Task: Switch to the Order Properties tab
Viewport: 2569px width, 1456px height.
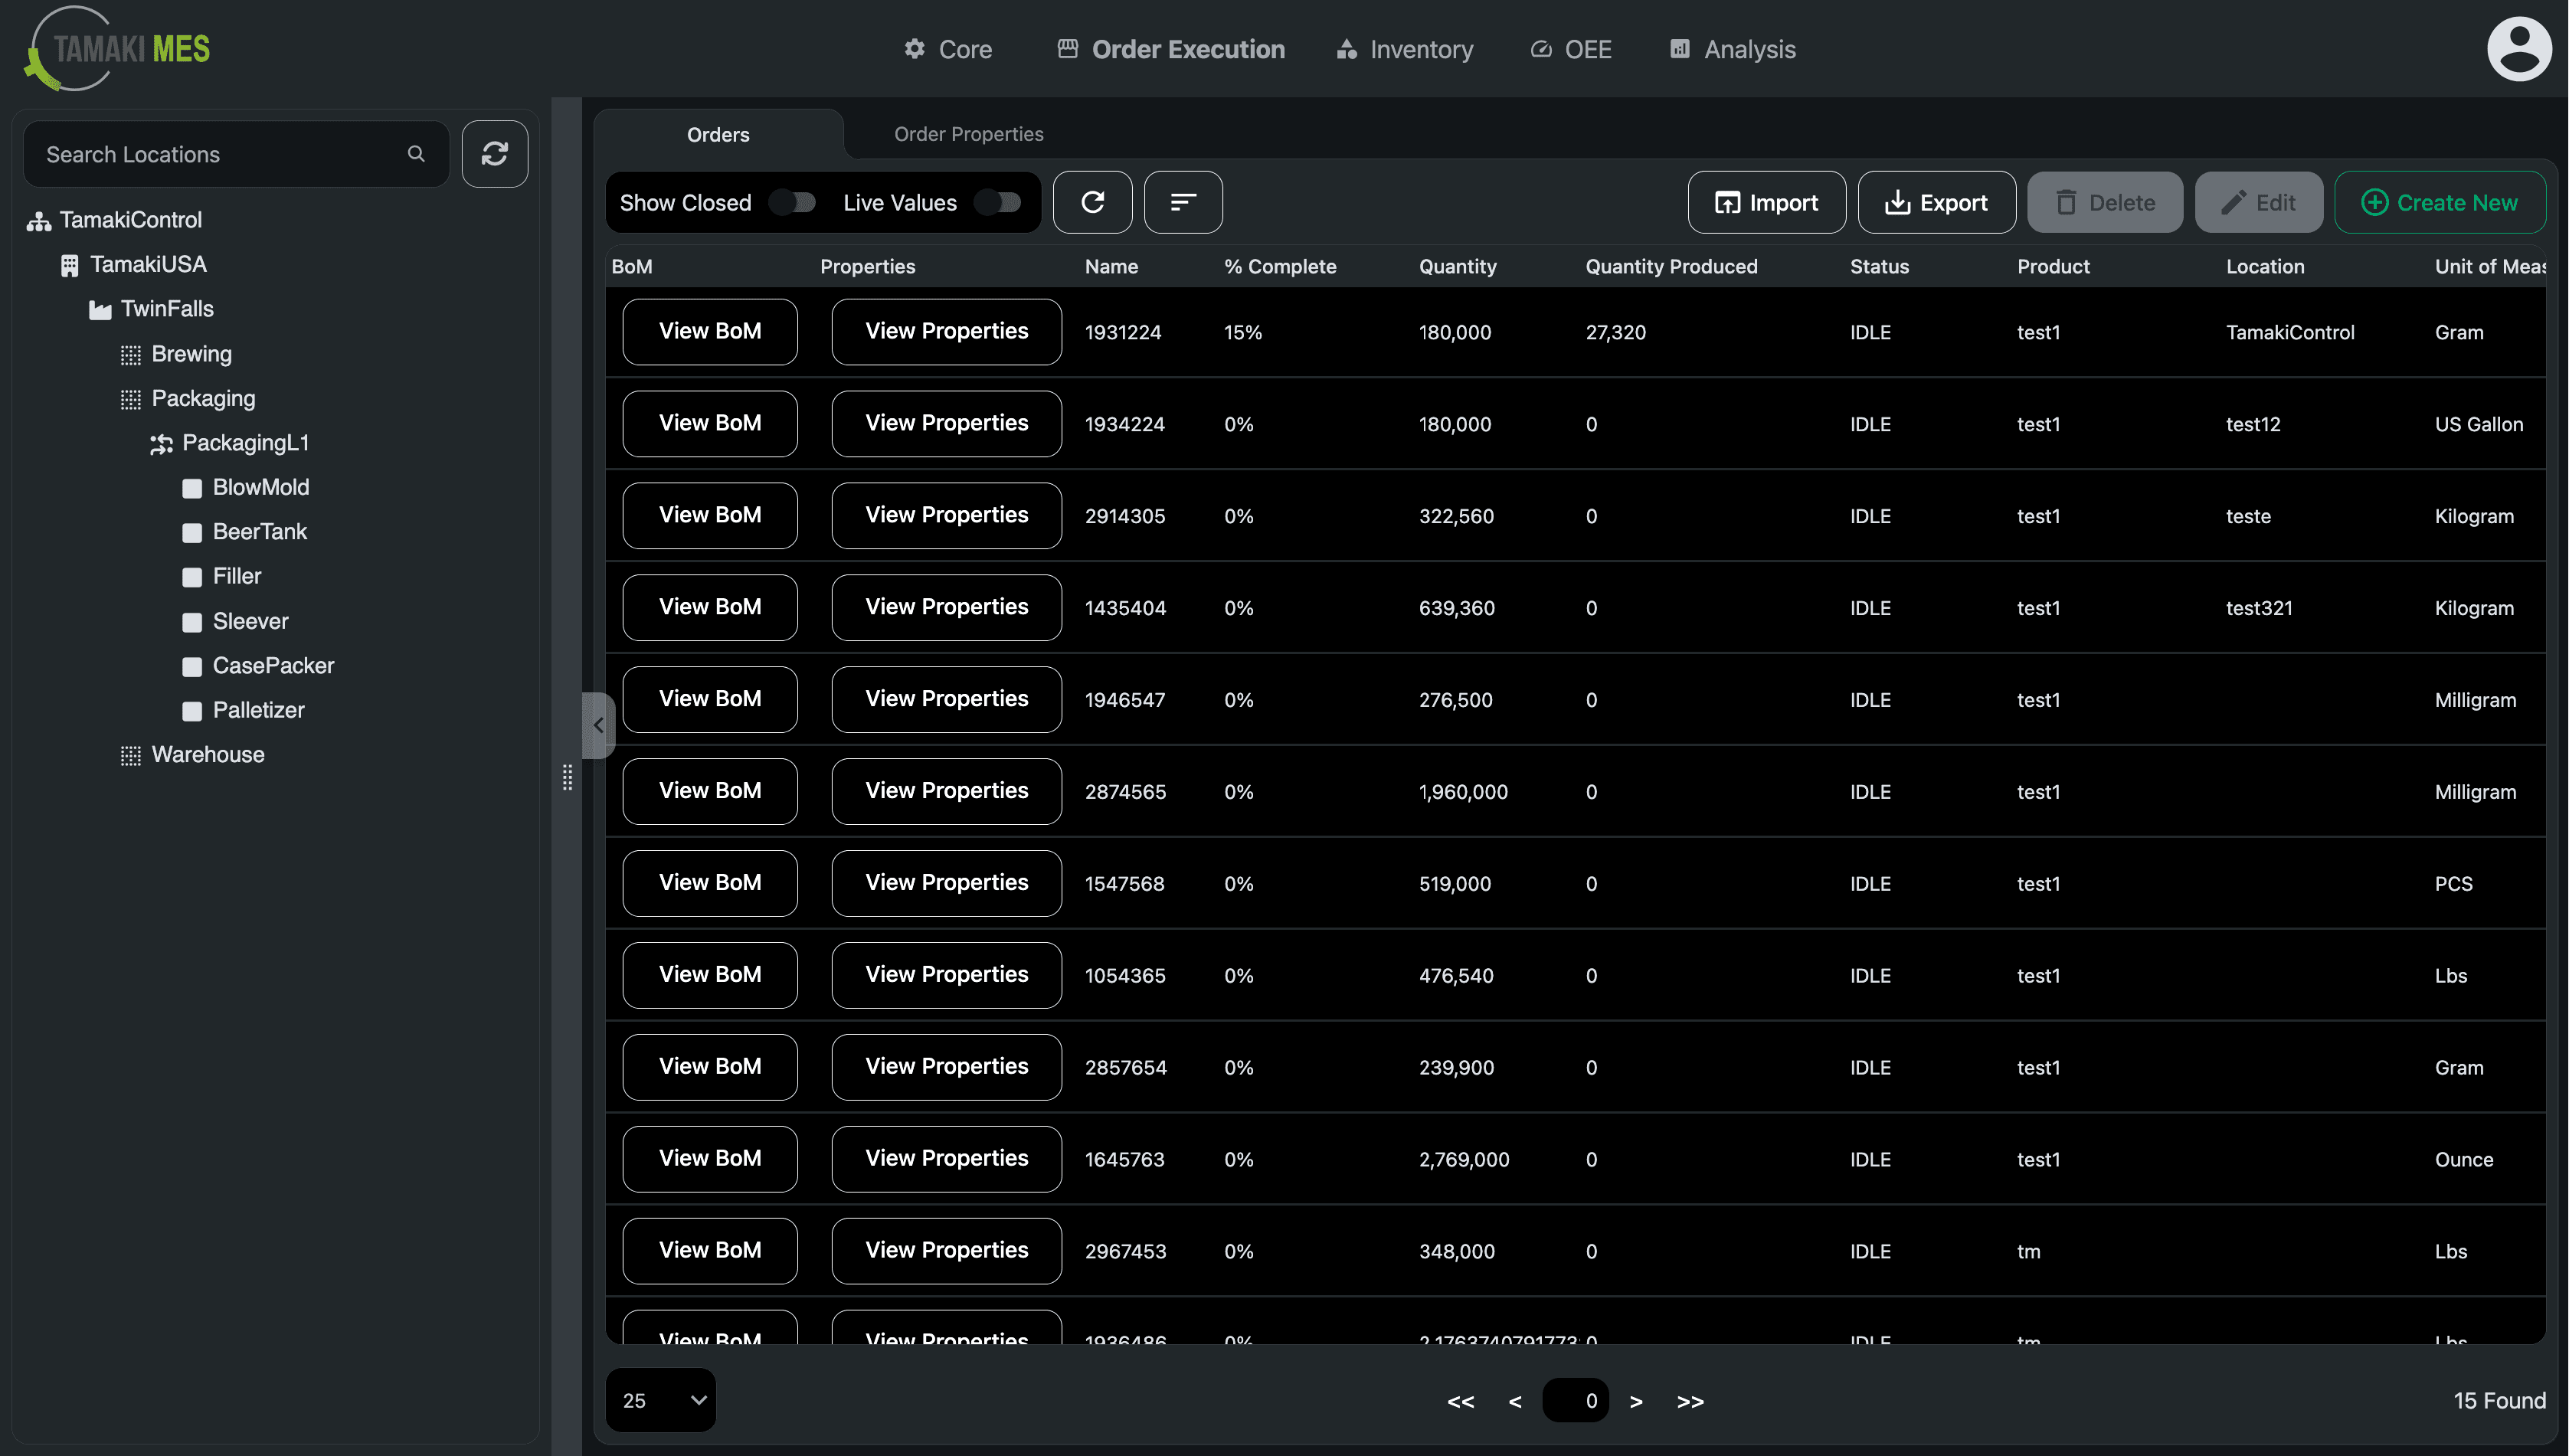Action: [968, 134]
